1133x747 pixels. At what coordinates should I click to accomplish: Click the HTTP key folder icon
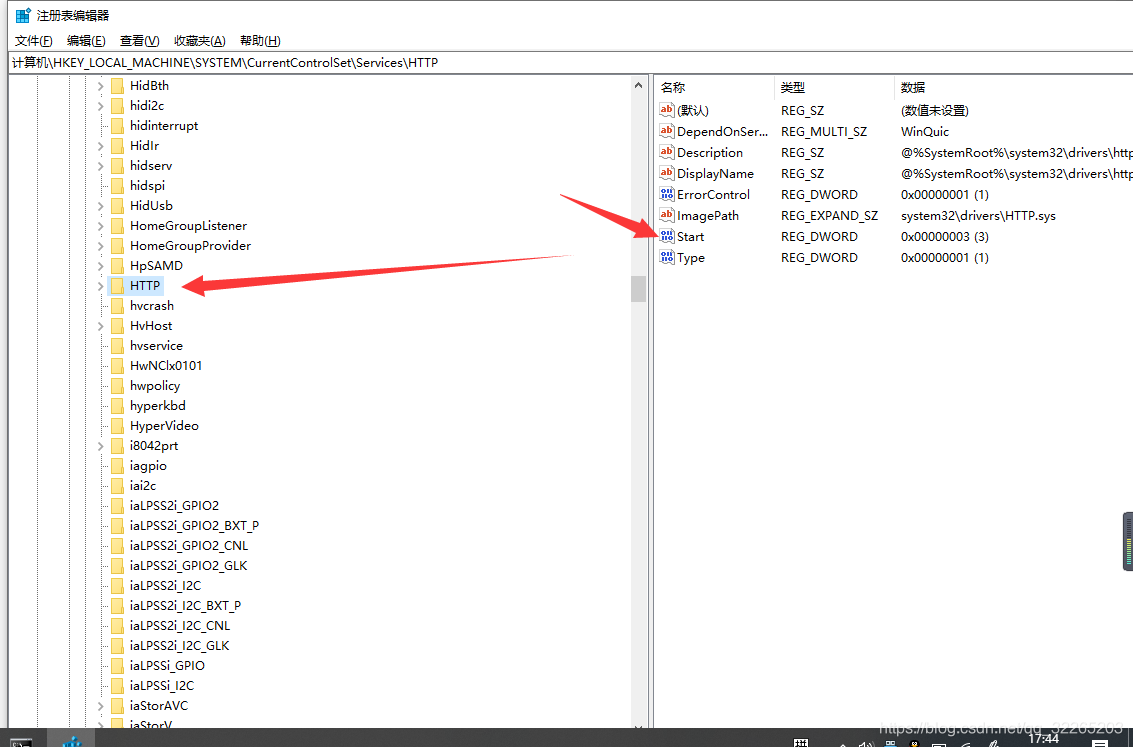click(x=117, y=285)
